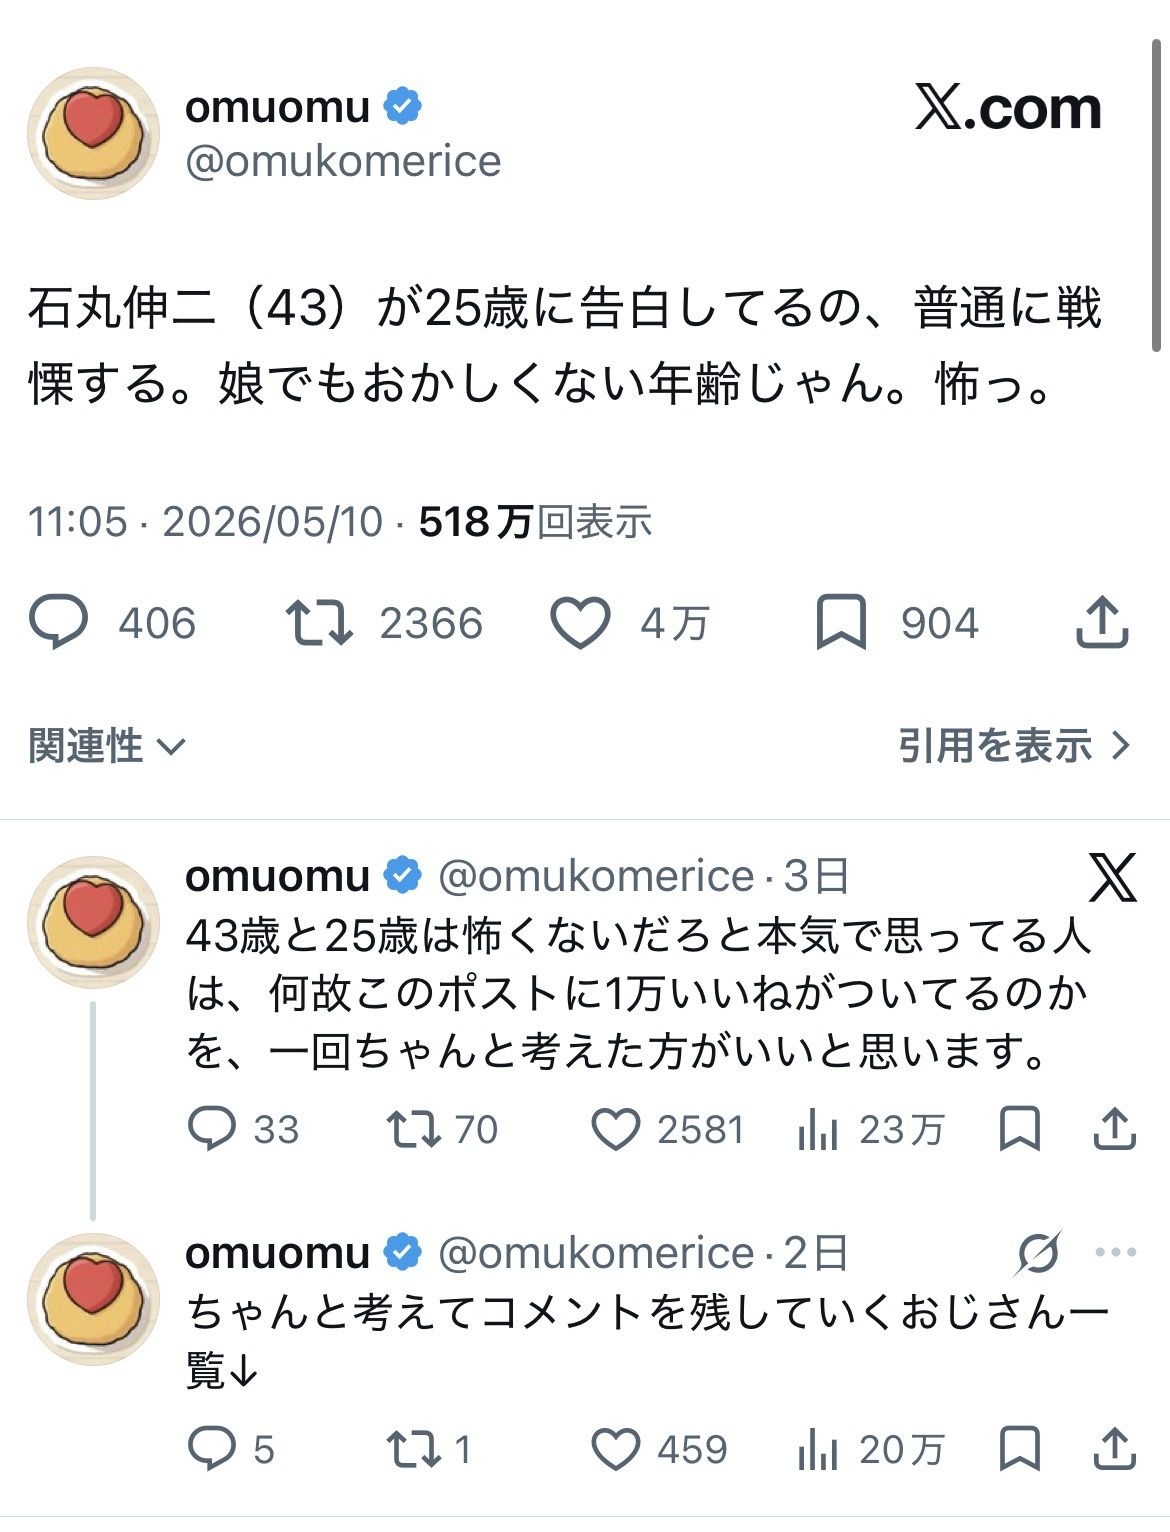Bookmark the 3日 reply post
This screenshot has width=1170, height=1532.
tap(1020, 1129)
